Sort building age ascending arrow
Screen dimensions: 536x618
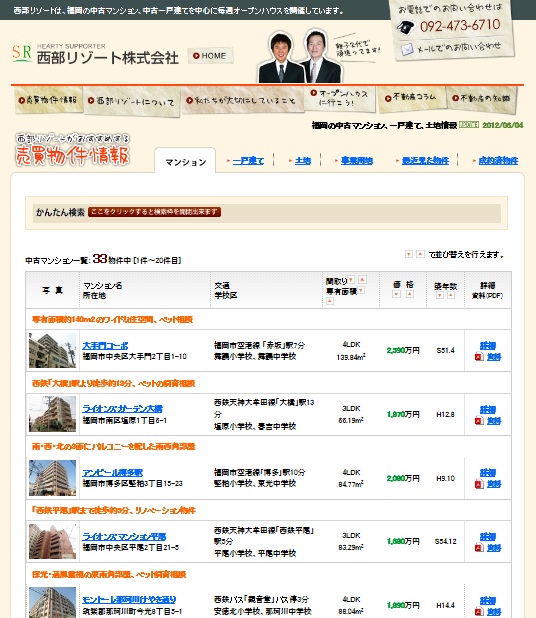[451, 295]
